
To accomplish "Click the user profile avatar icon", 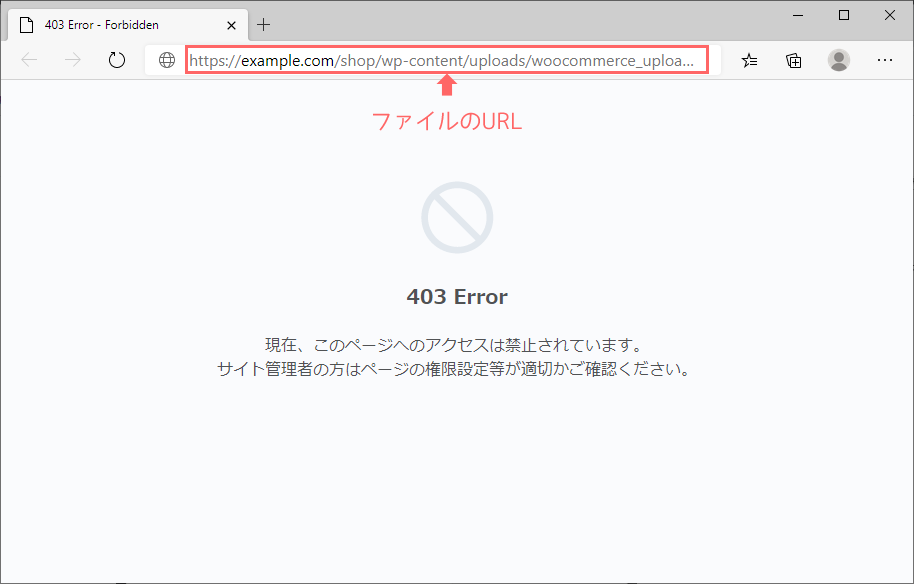I will coord(839,60).
